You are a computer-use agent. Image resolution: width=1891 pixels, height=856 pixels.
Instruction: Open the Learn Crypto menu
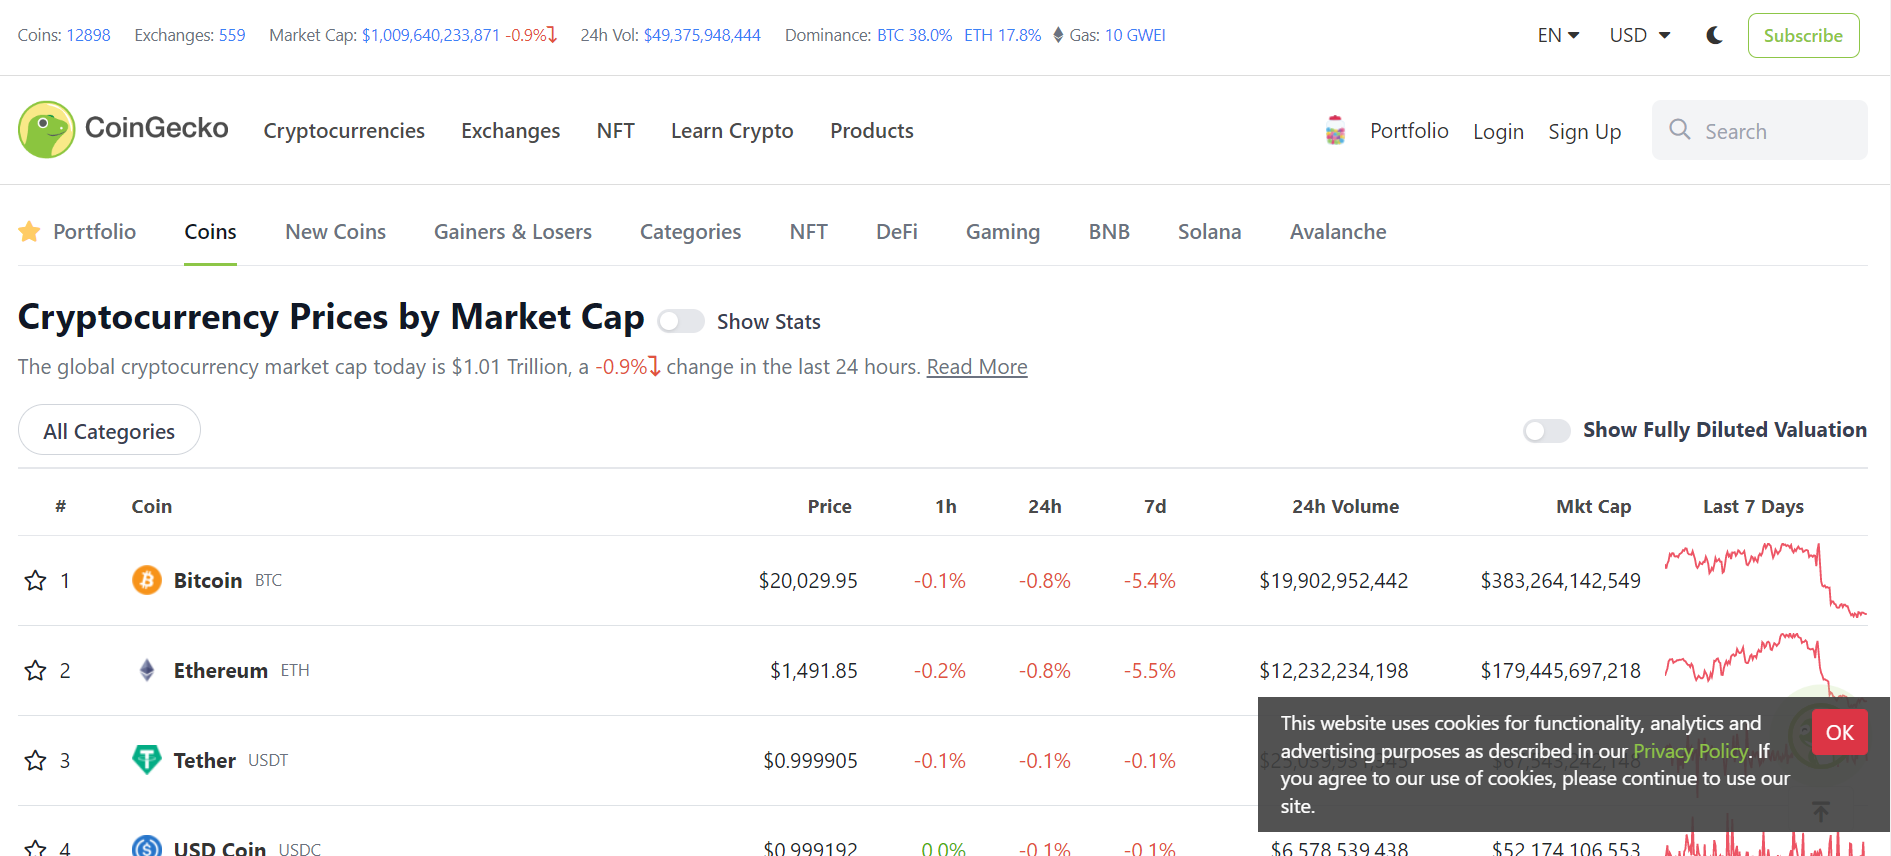click(x=732, y=131)
